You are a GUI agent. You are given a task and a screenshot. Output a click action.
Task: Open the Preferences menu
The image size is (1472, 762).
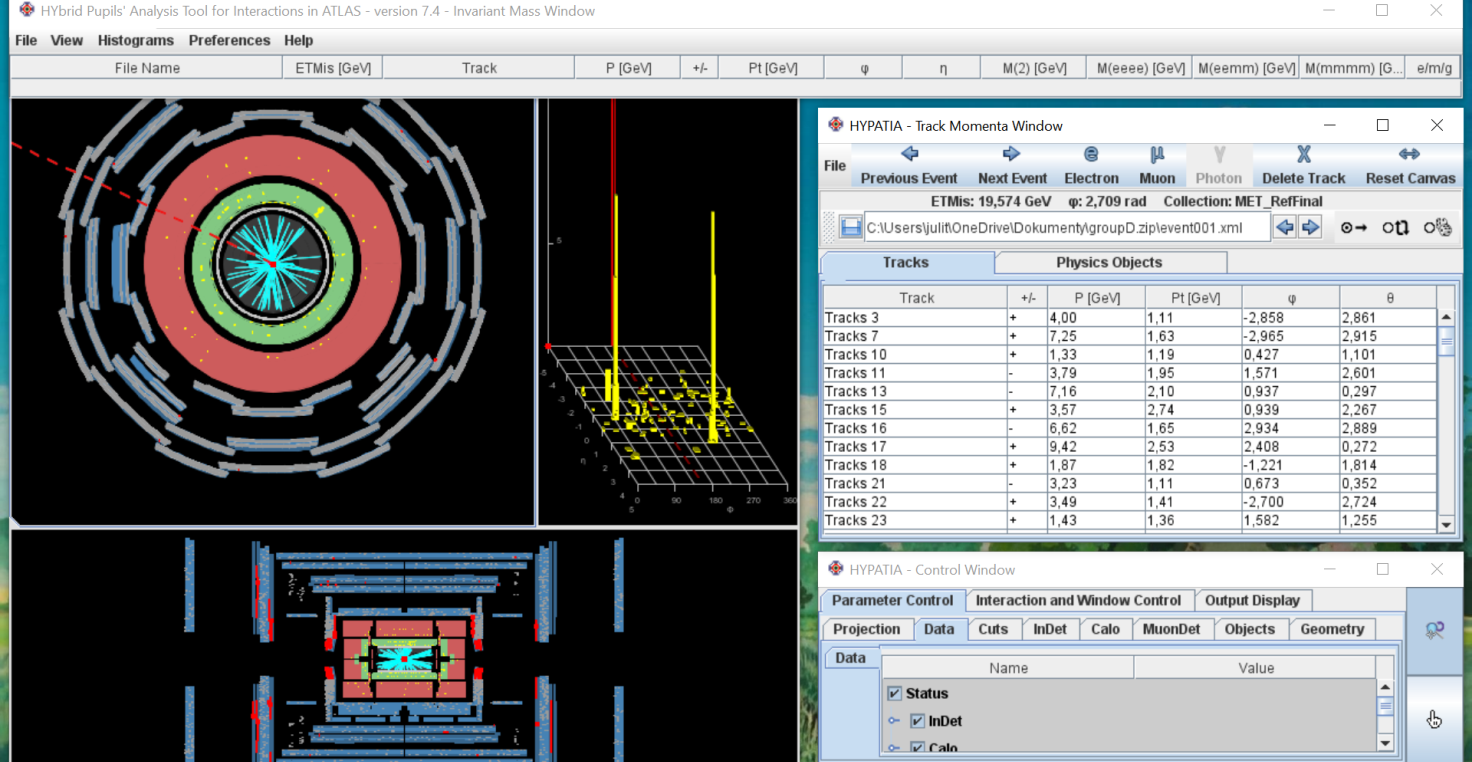click(229, 40)
